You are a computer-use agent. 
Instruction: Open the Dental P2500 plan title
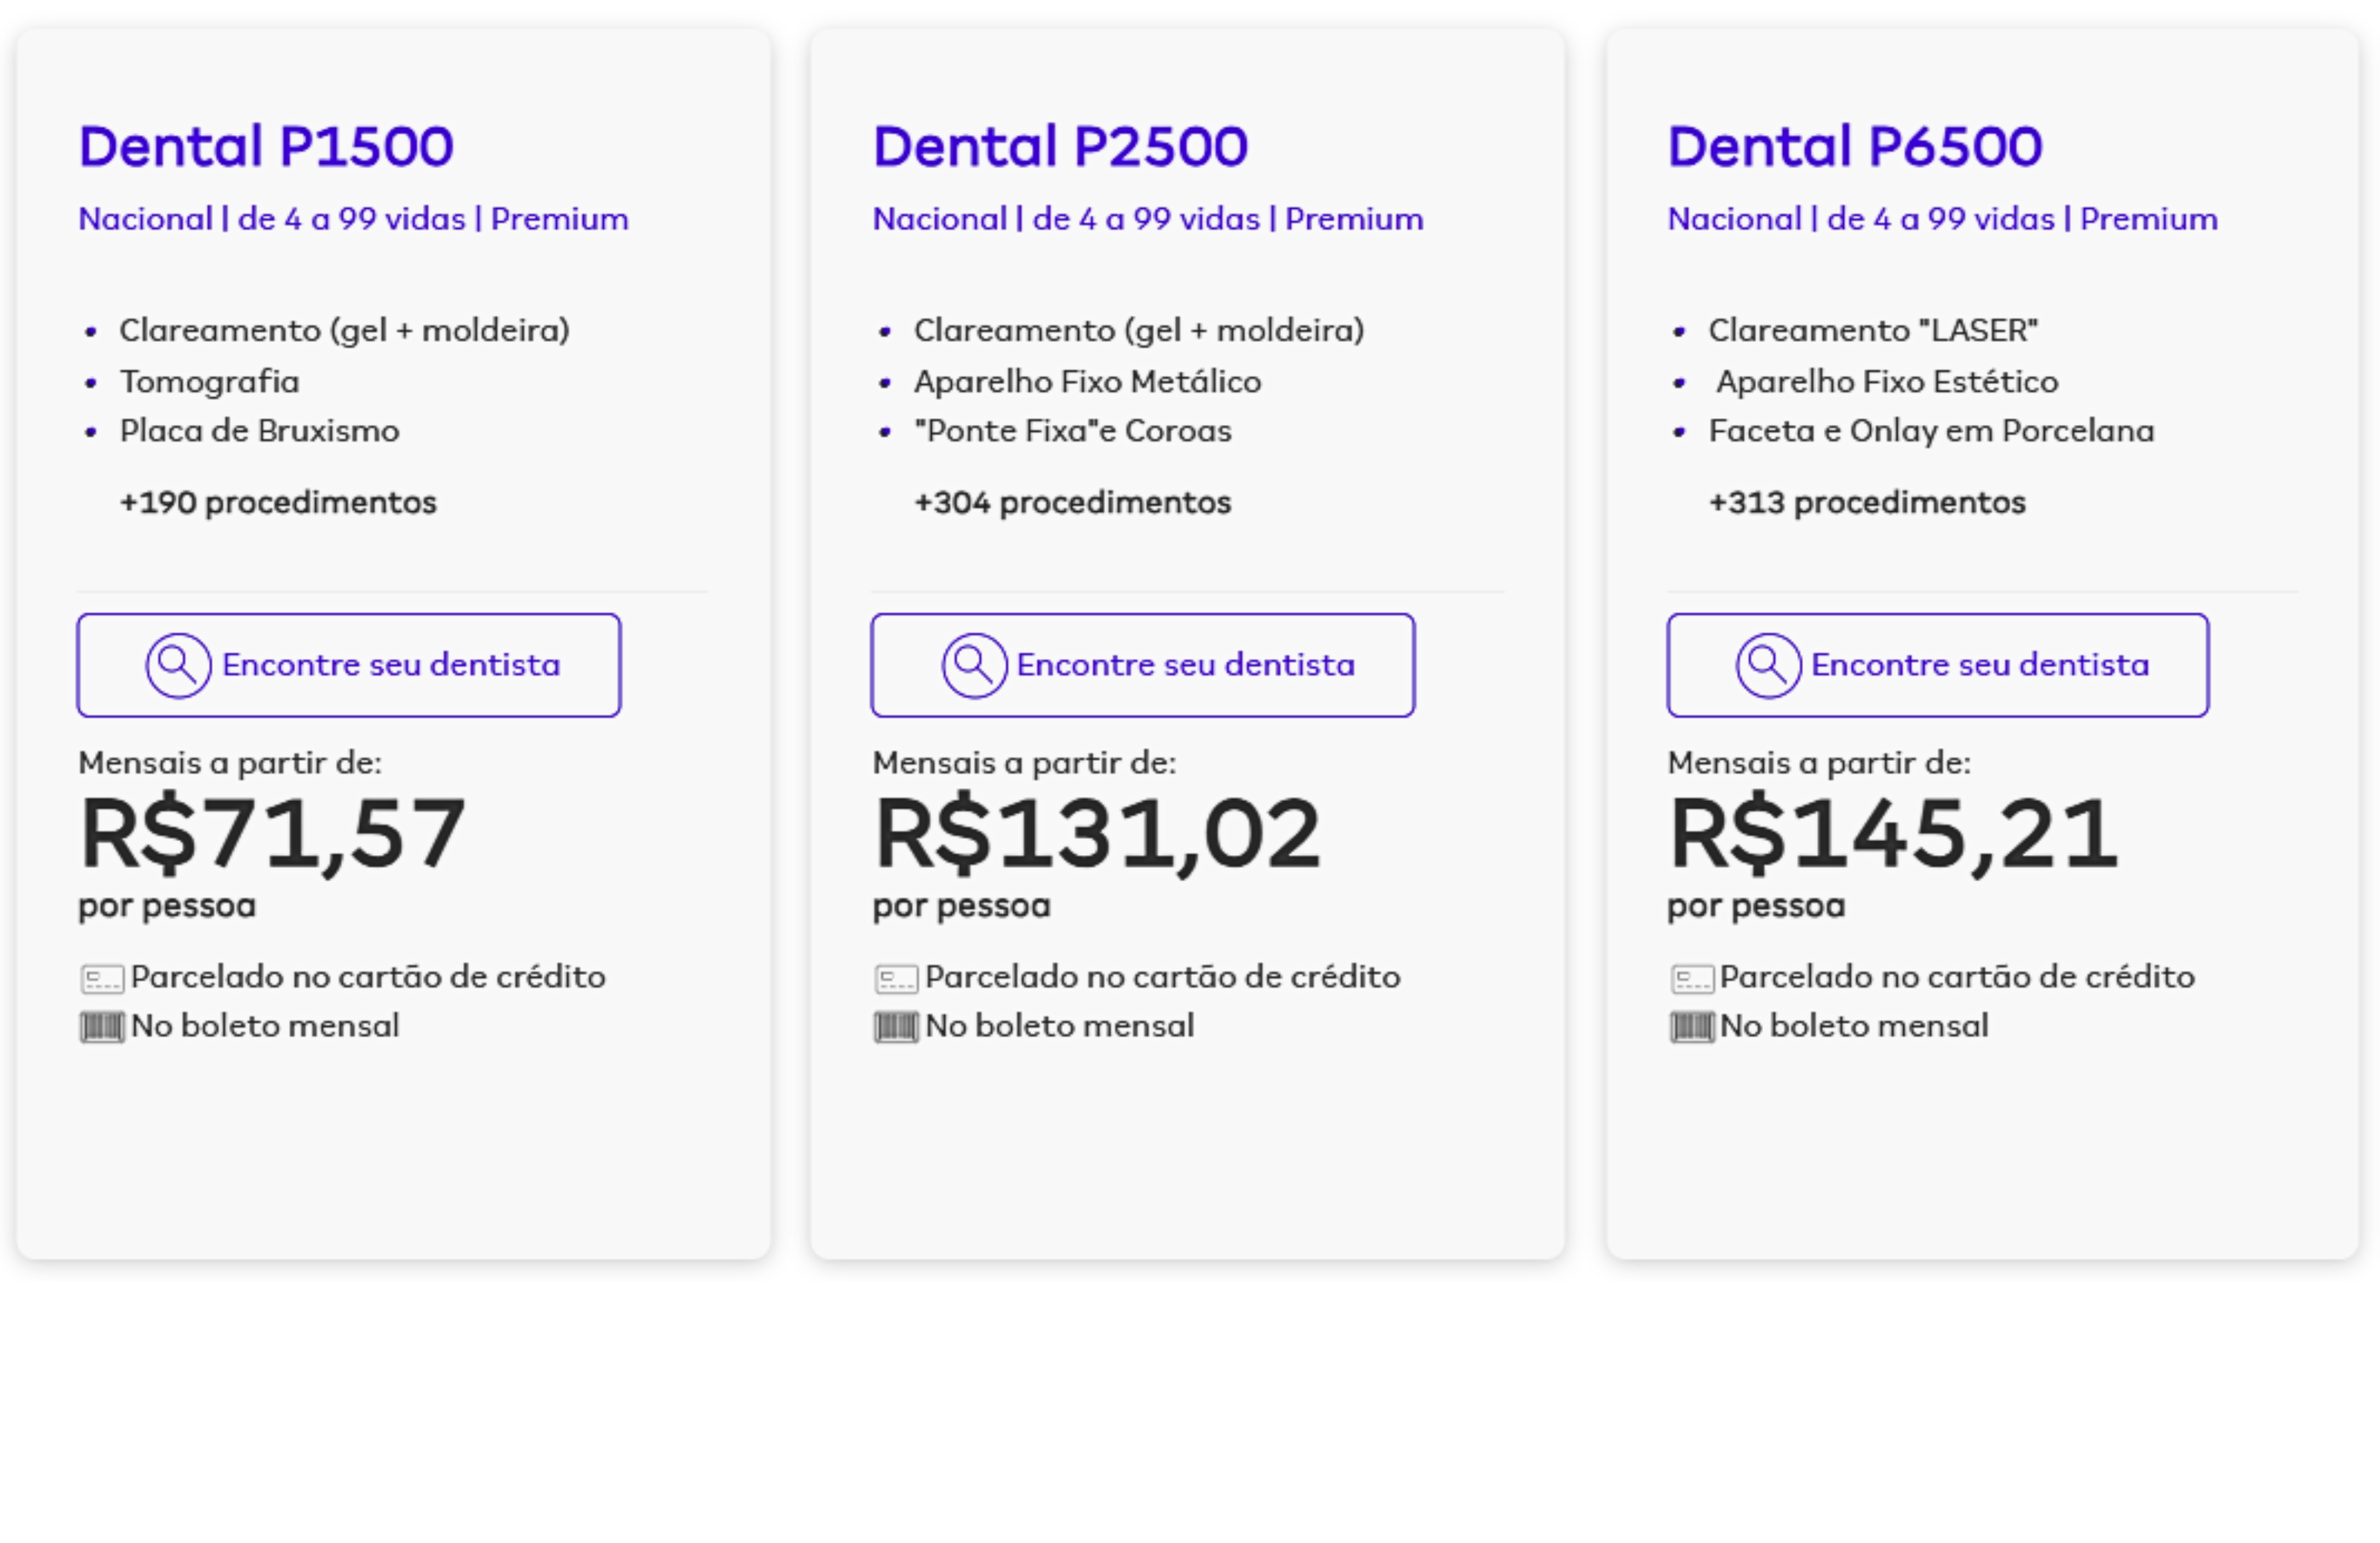[x=1060, y=146]
